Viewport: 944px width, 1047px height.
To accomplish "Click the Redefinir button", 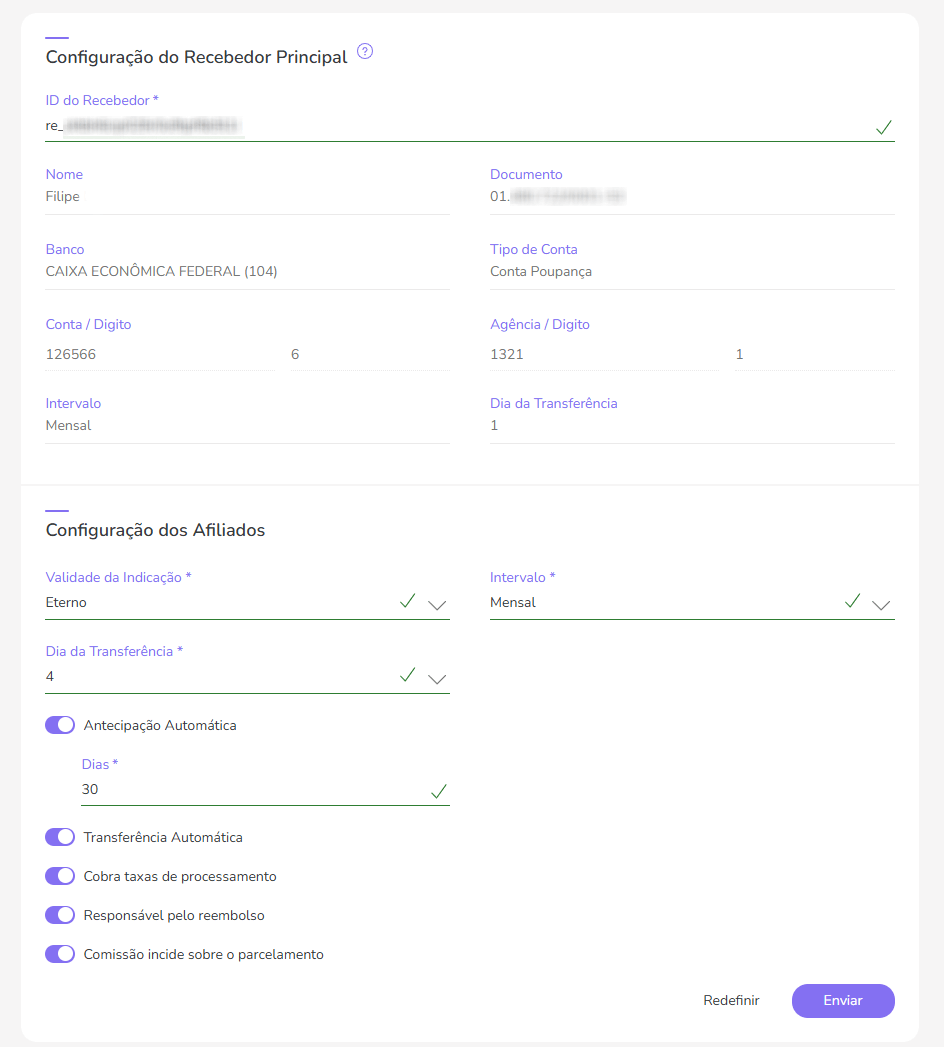I will (x=731, y=1000).
